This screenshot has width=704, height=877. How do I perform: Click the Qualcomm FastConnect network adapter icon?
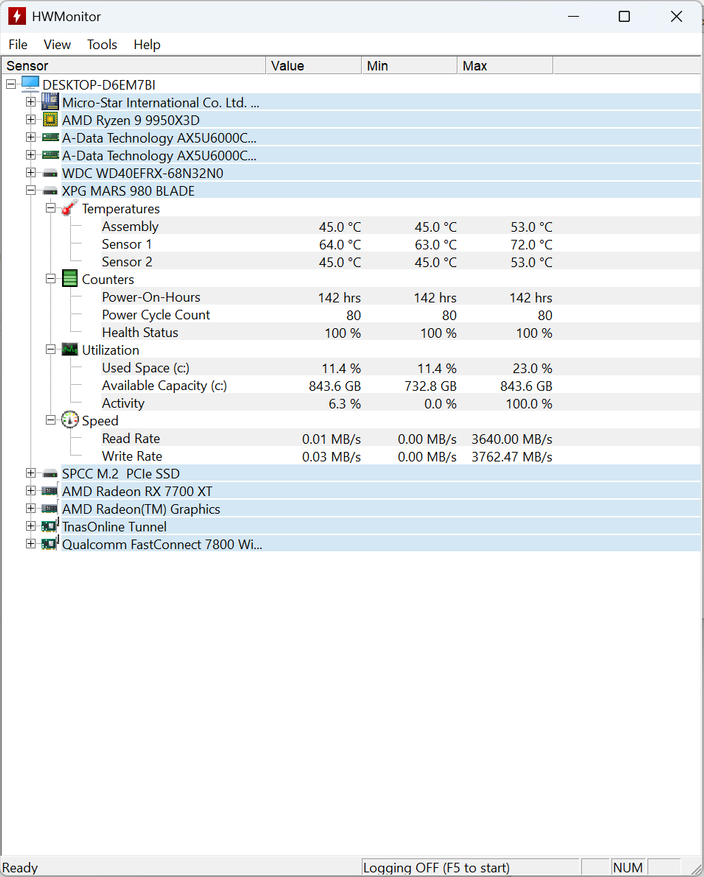click(x=50, y=544)
